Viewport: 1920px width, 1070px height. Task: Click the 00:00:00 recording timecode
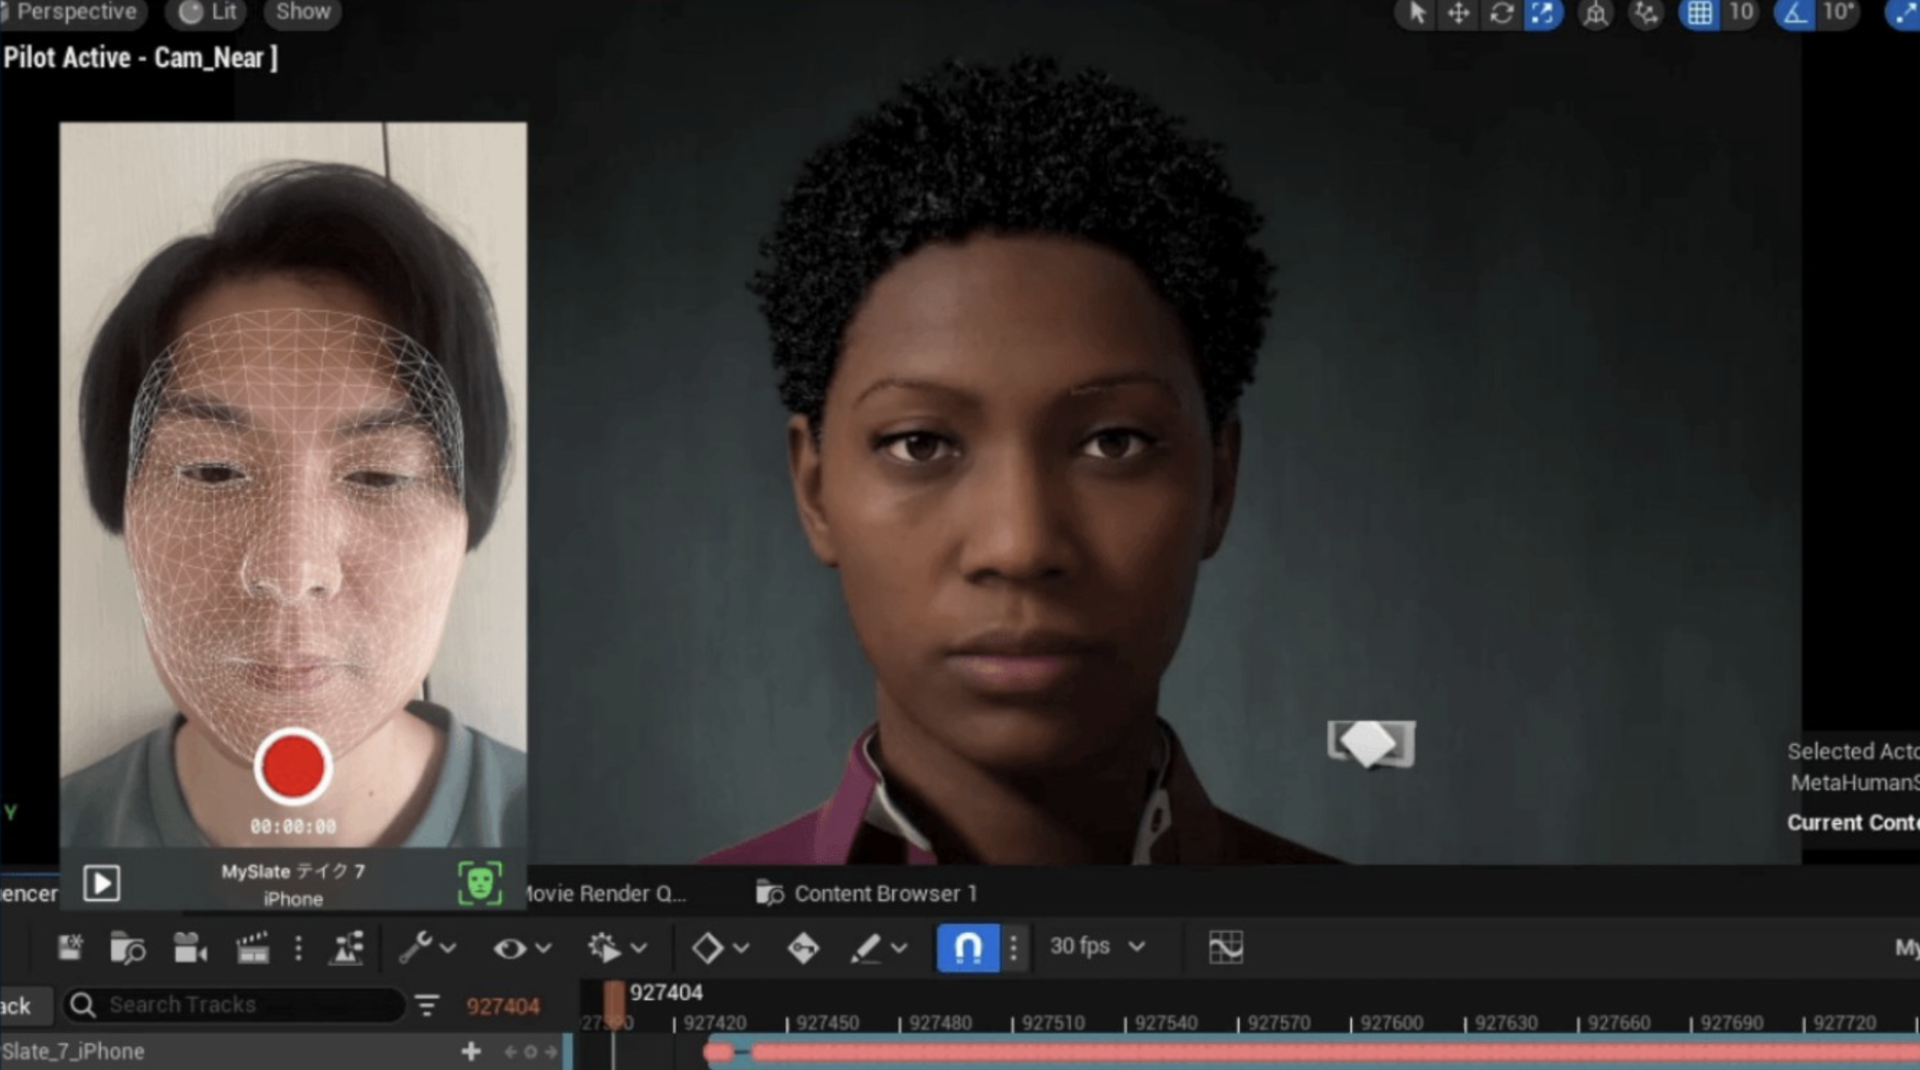293,827
